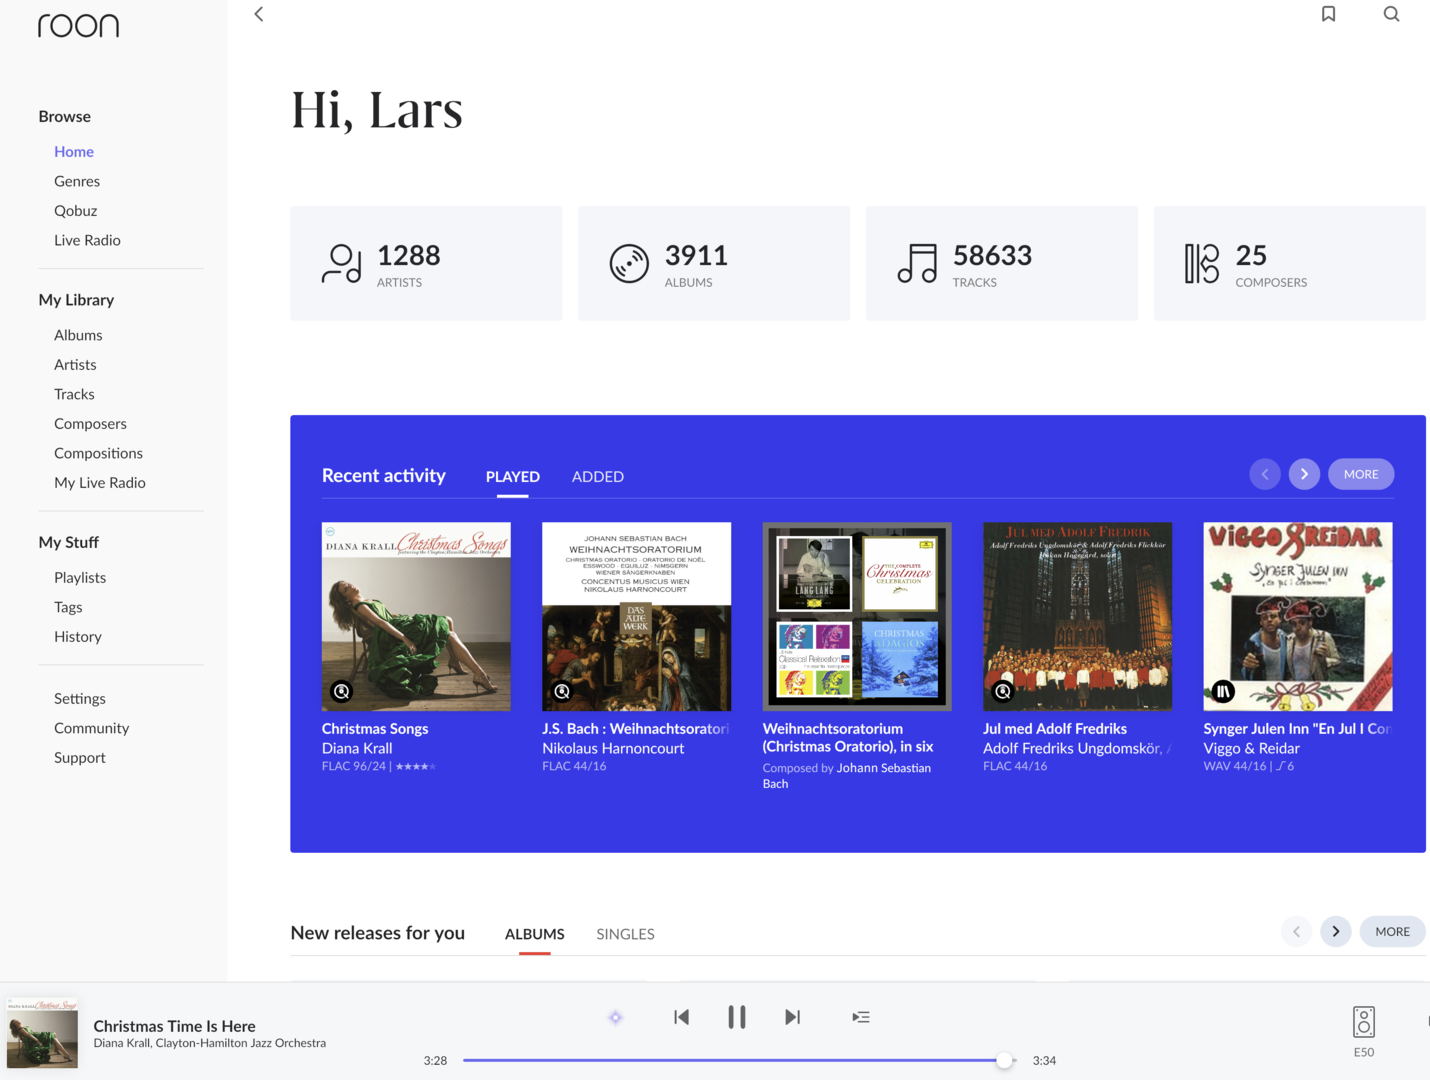Open the play queue

(x=861, y=1017)
